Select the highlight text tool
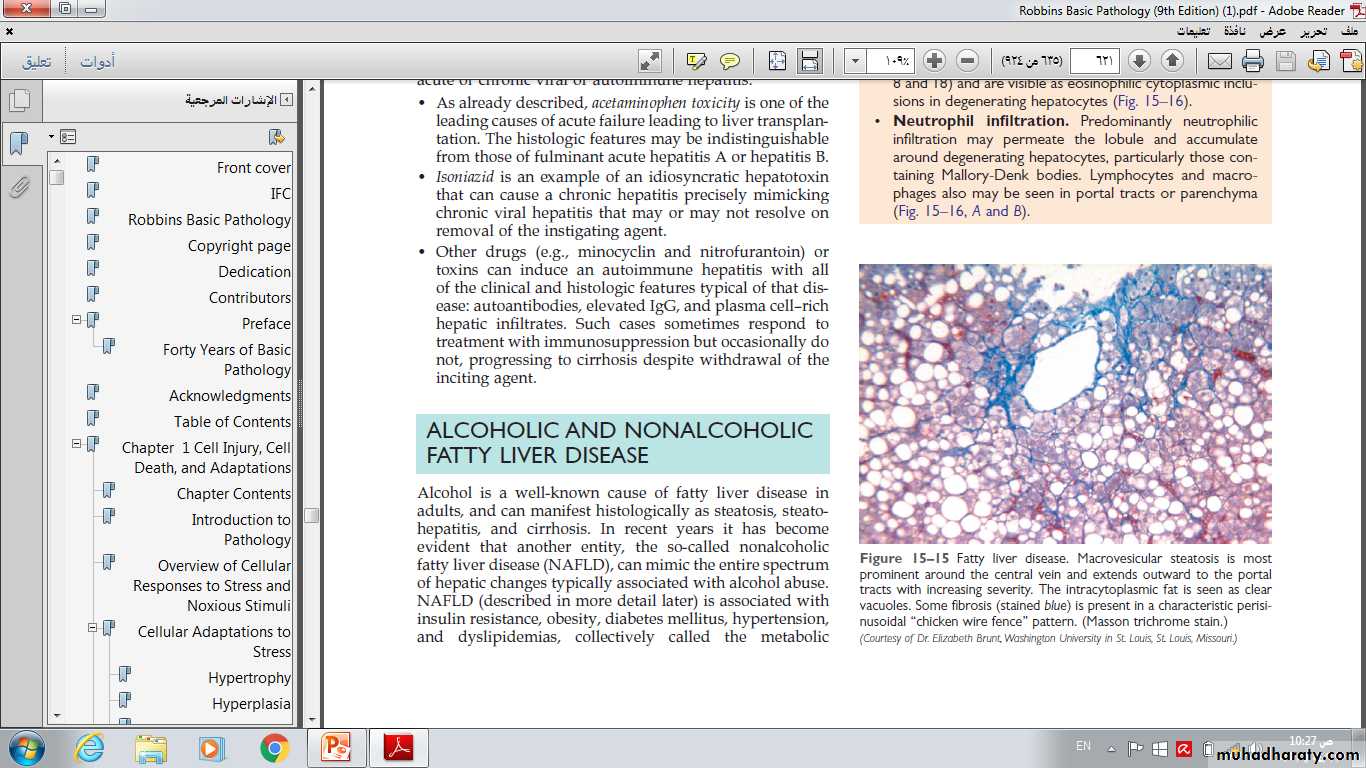This screenshot has width=1366, height=768. tap(697, 61)
